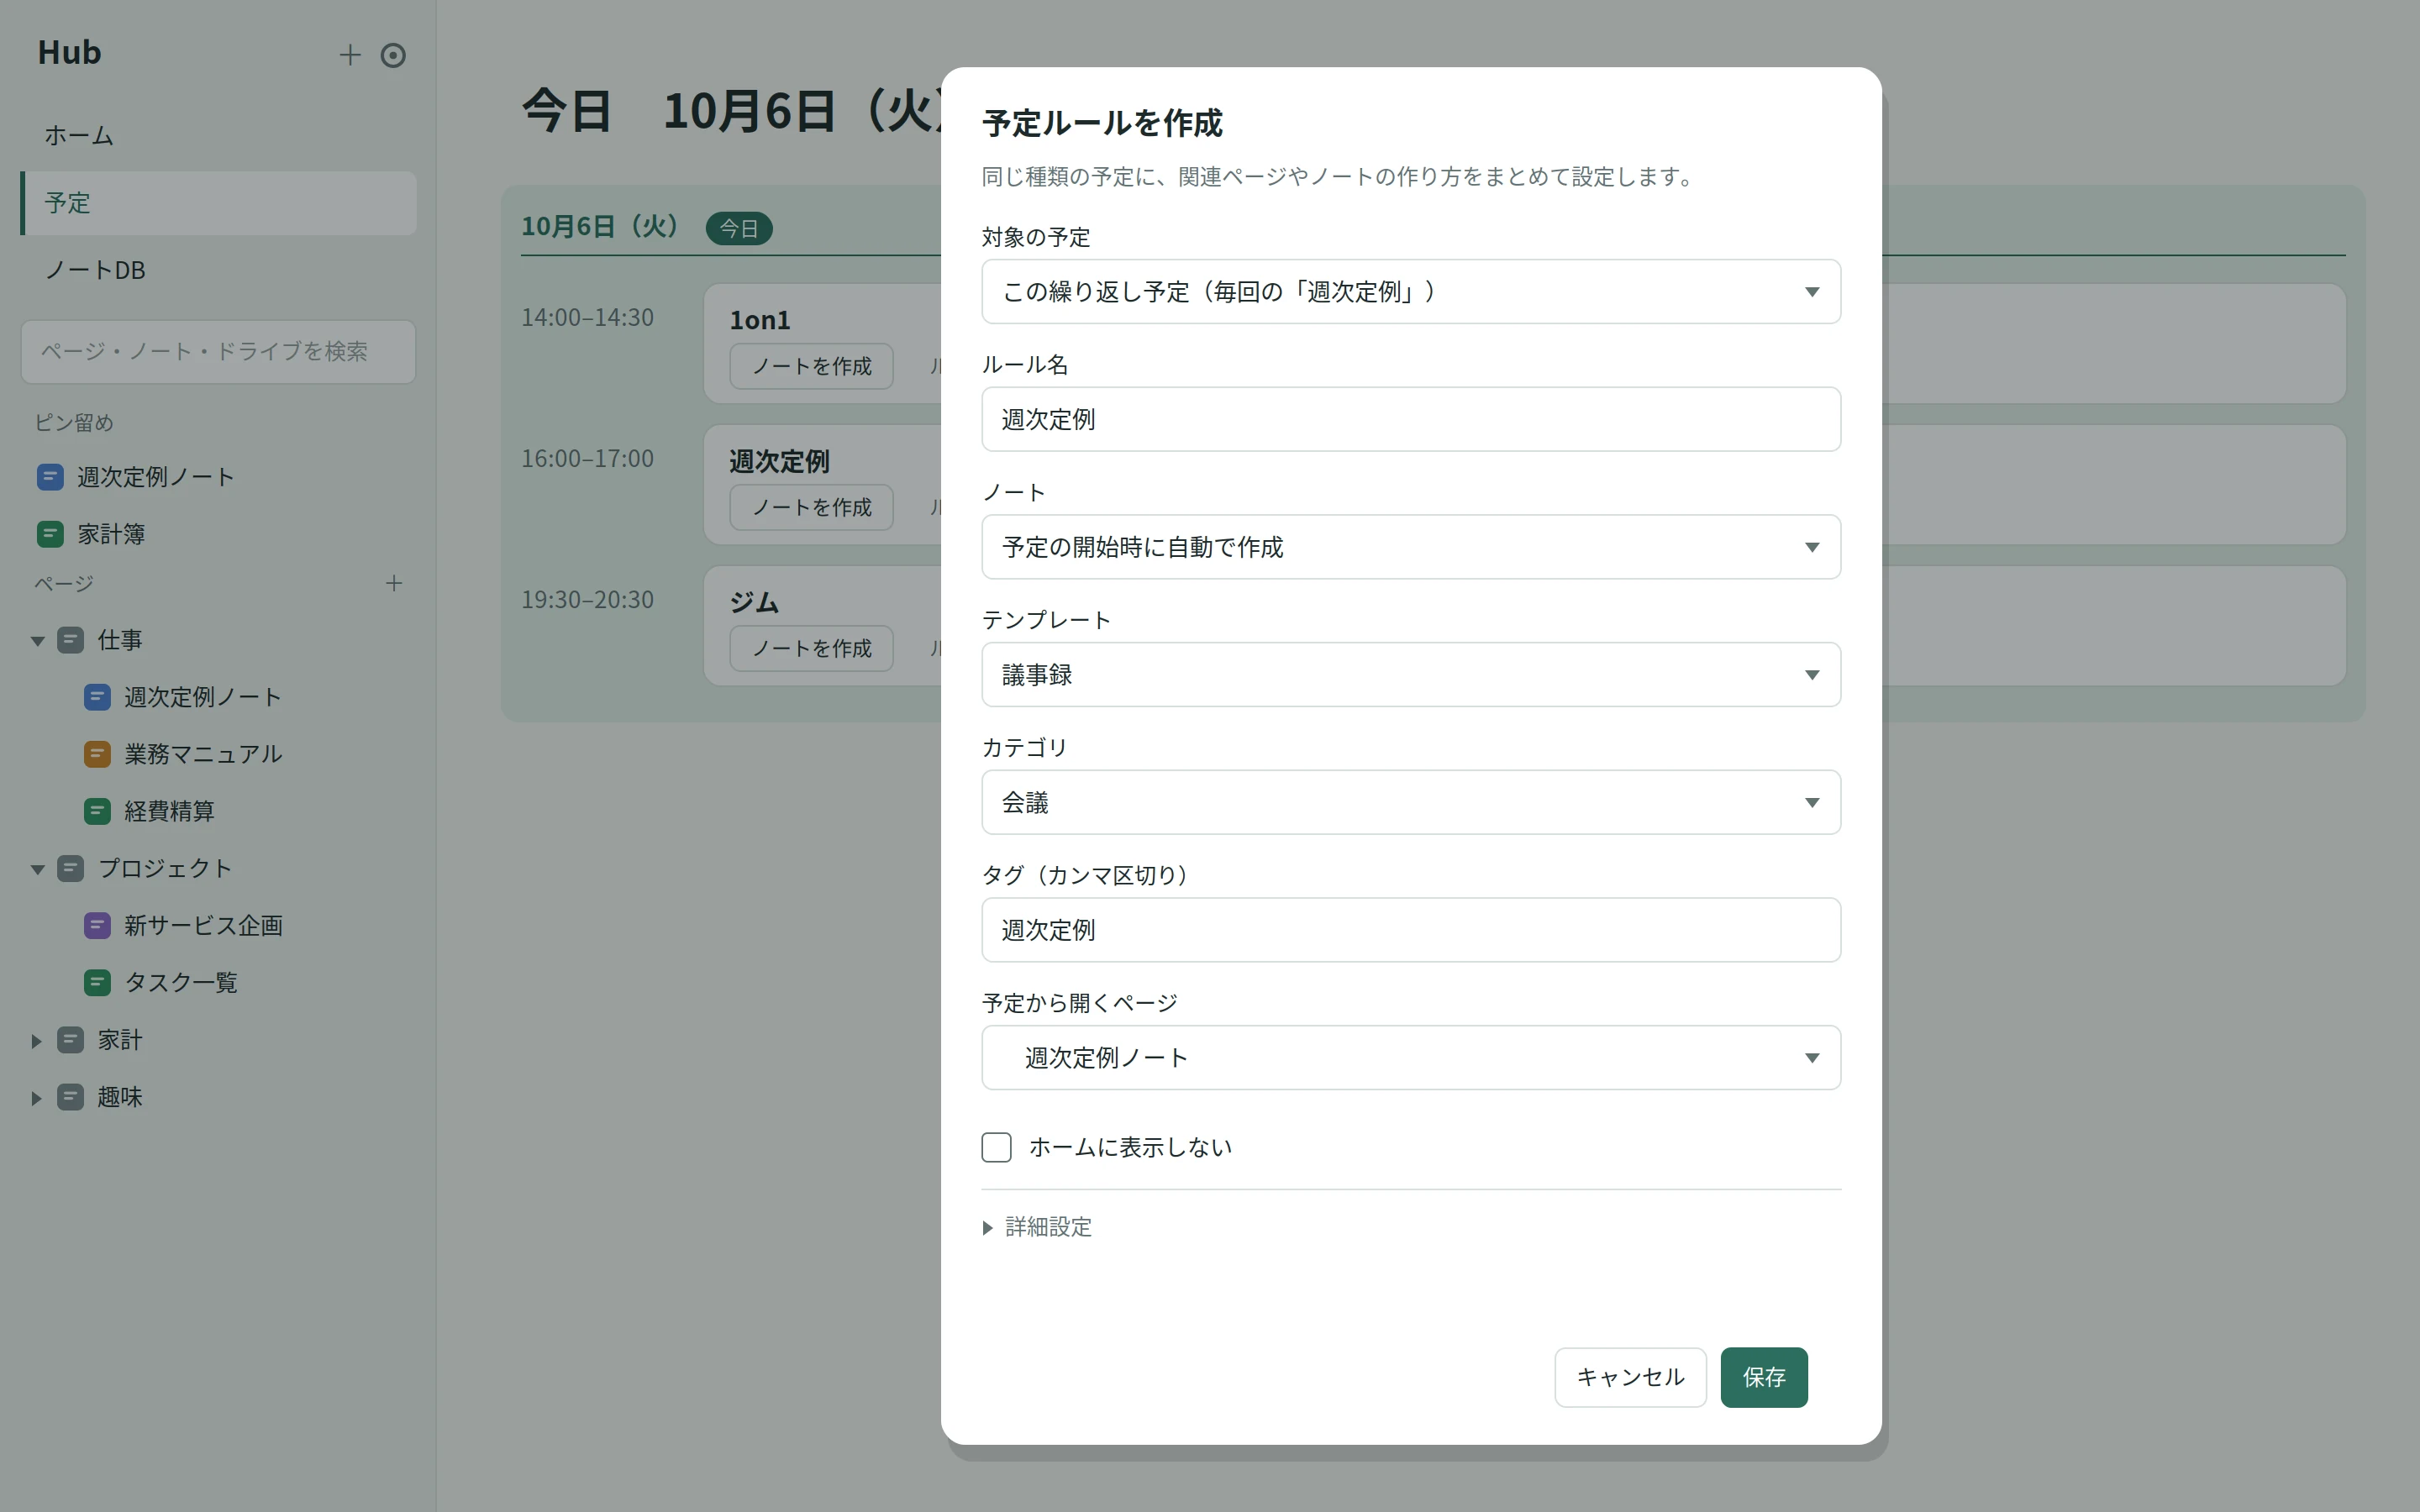Click ノートを作成 for the ジム event
This screenshot has width=2420, height=1512.
pyautogui.click(x=811, y=648)
